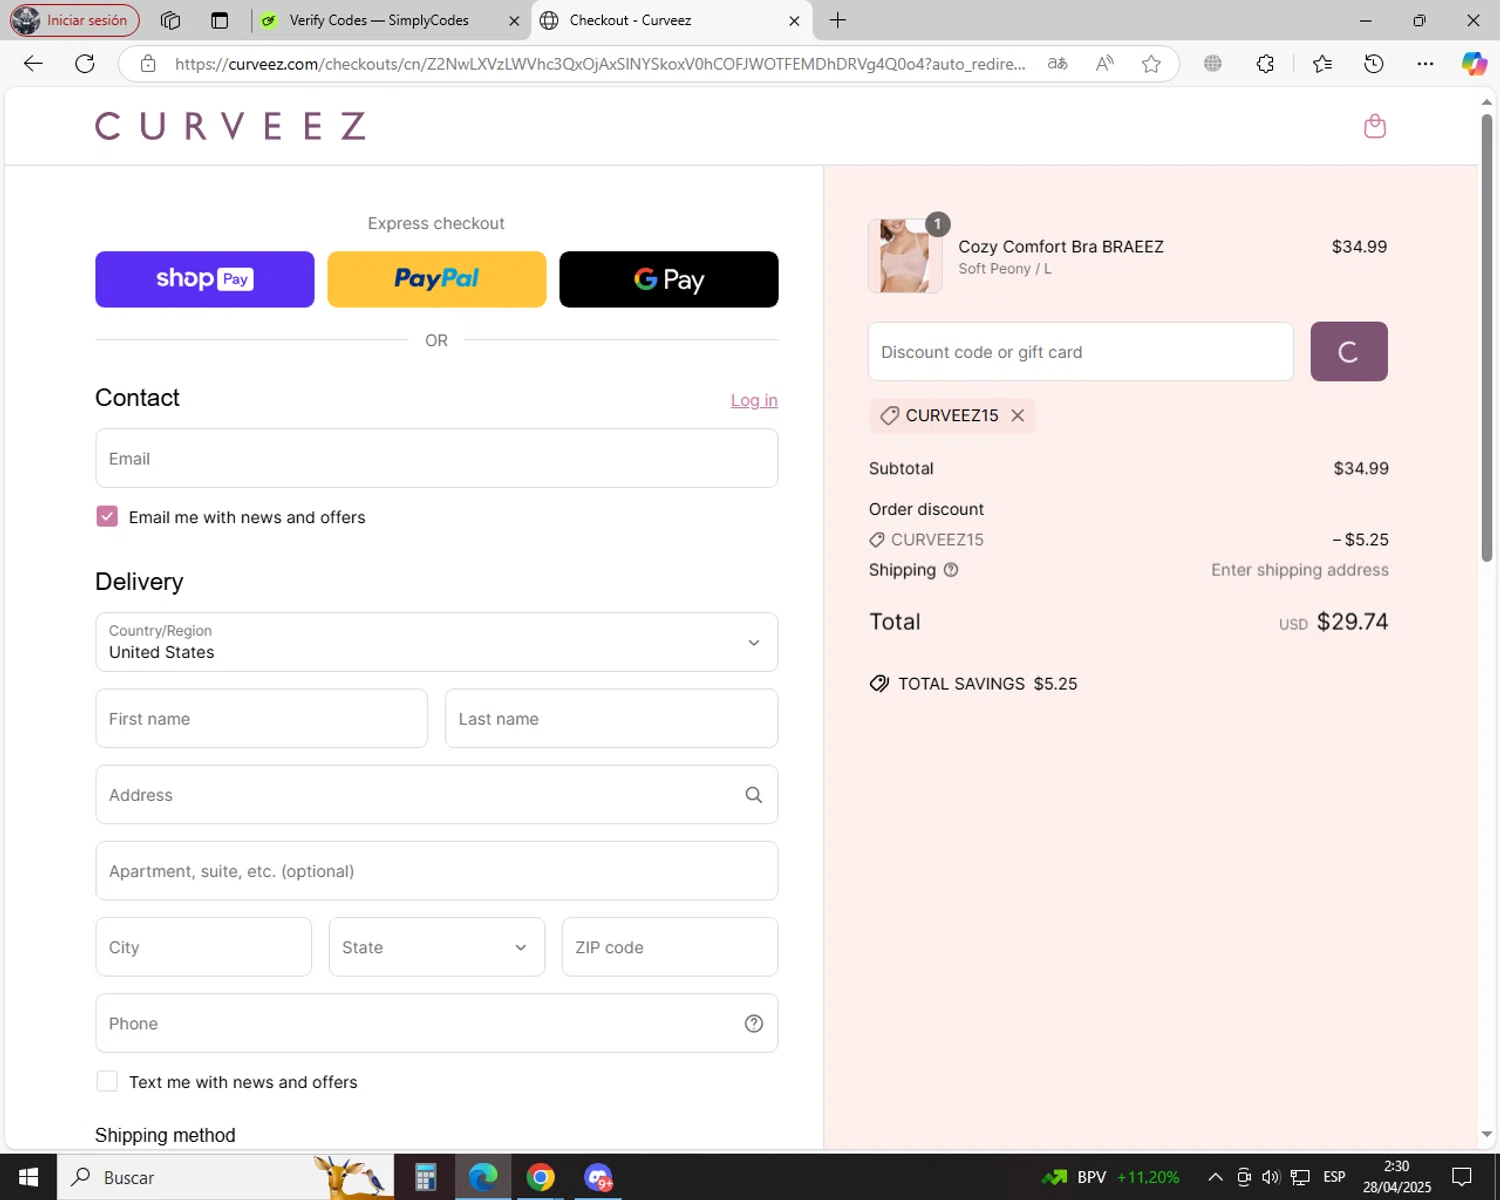Click the Log in link
Screen dimensions: 1500x1200
754,400
